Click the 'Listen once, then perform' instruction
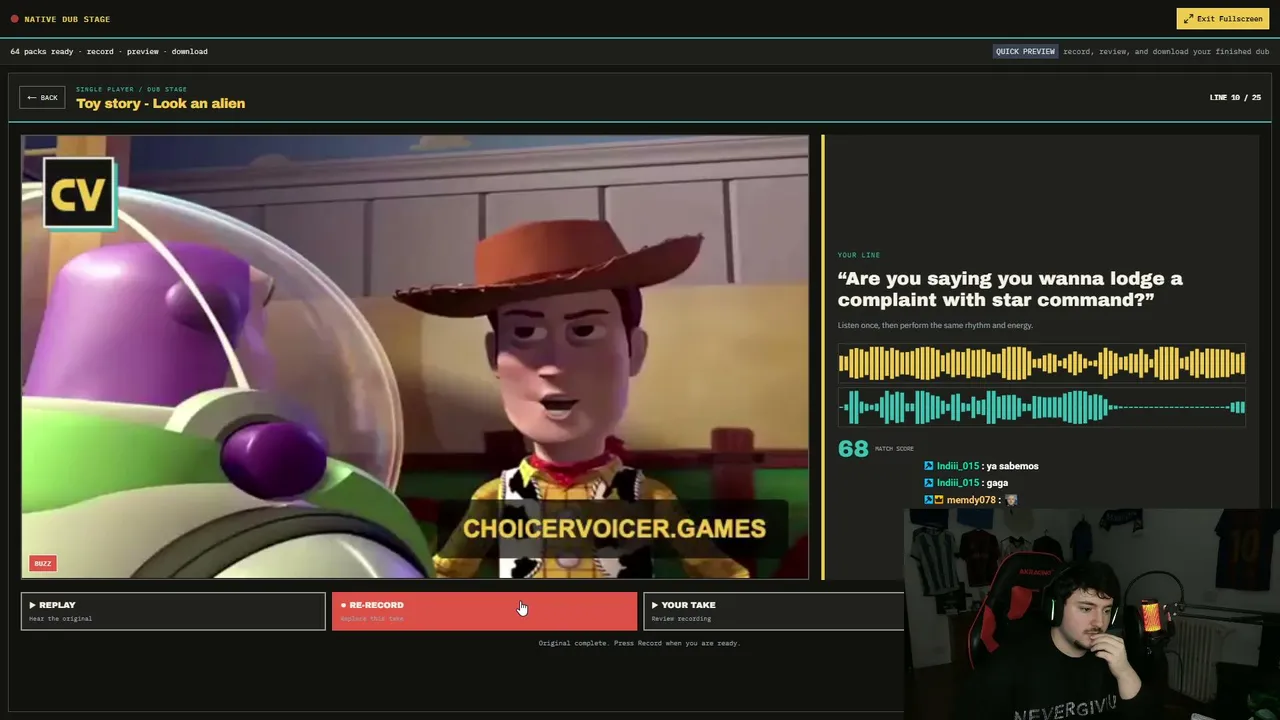Screen dimensions: 1280x720 click(x=935, y=325)
